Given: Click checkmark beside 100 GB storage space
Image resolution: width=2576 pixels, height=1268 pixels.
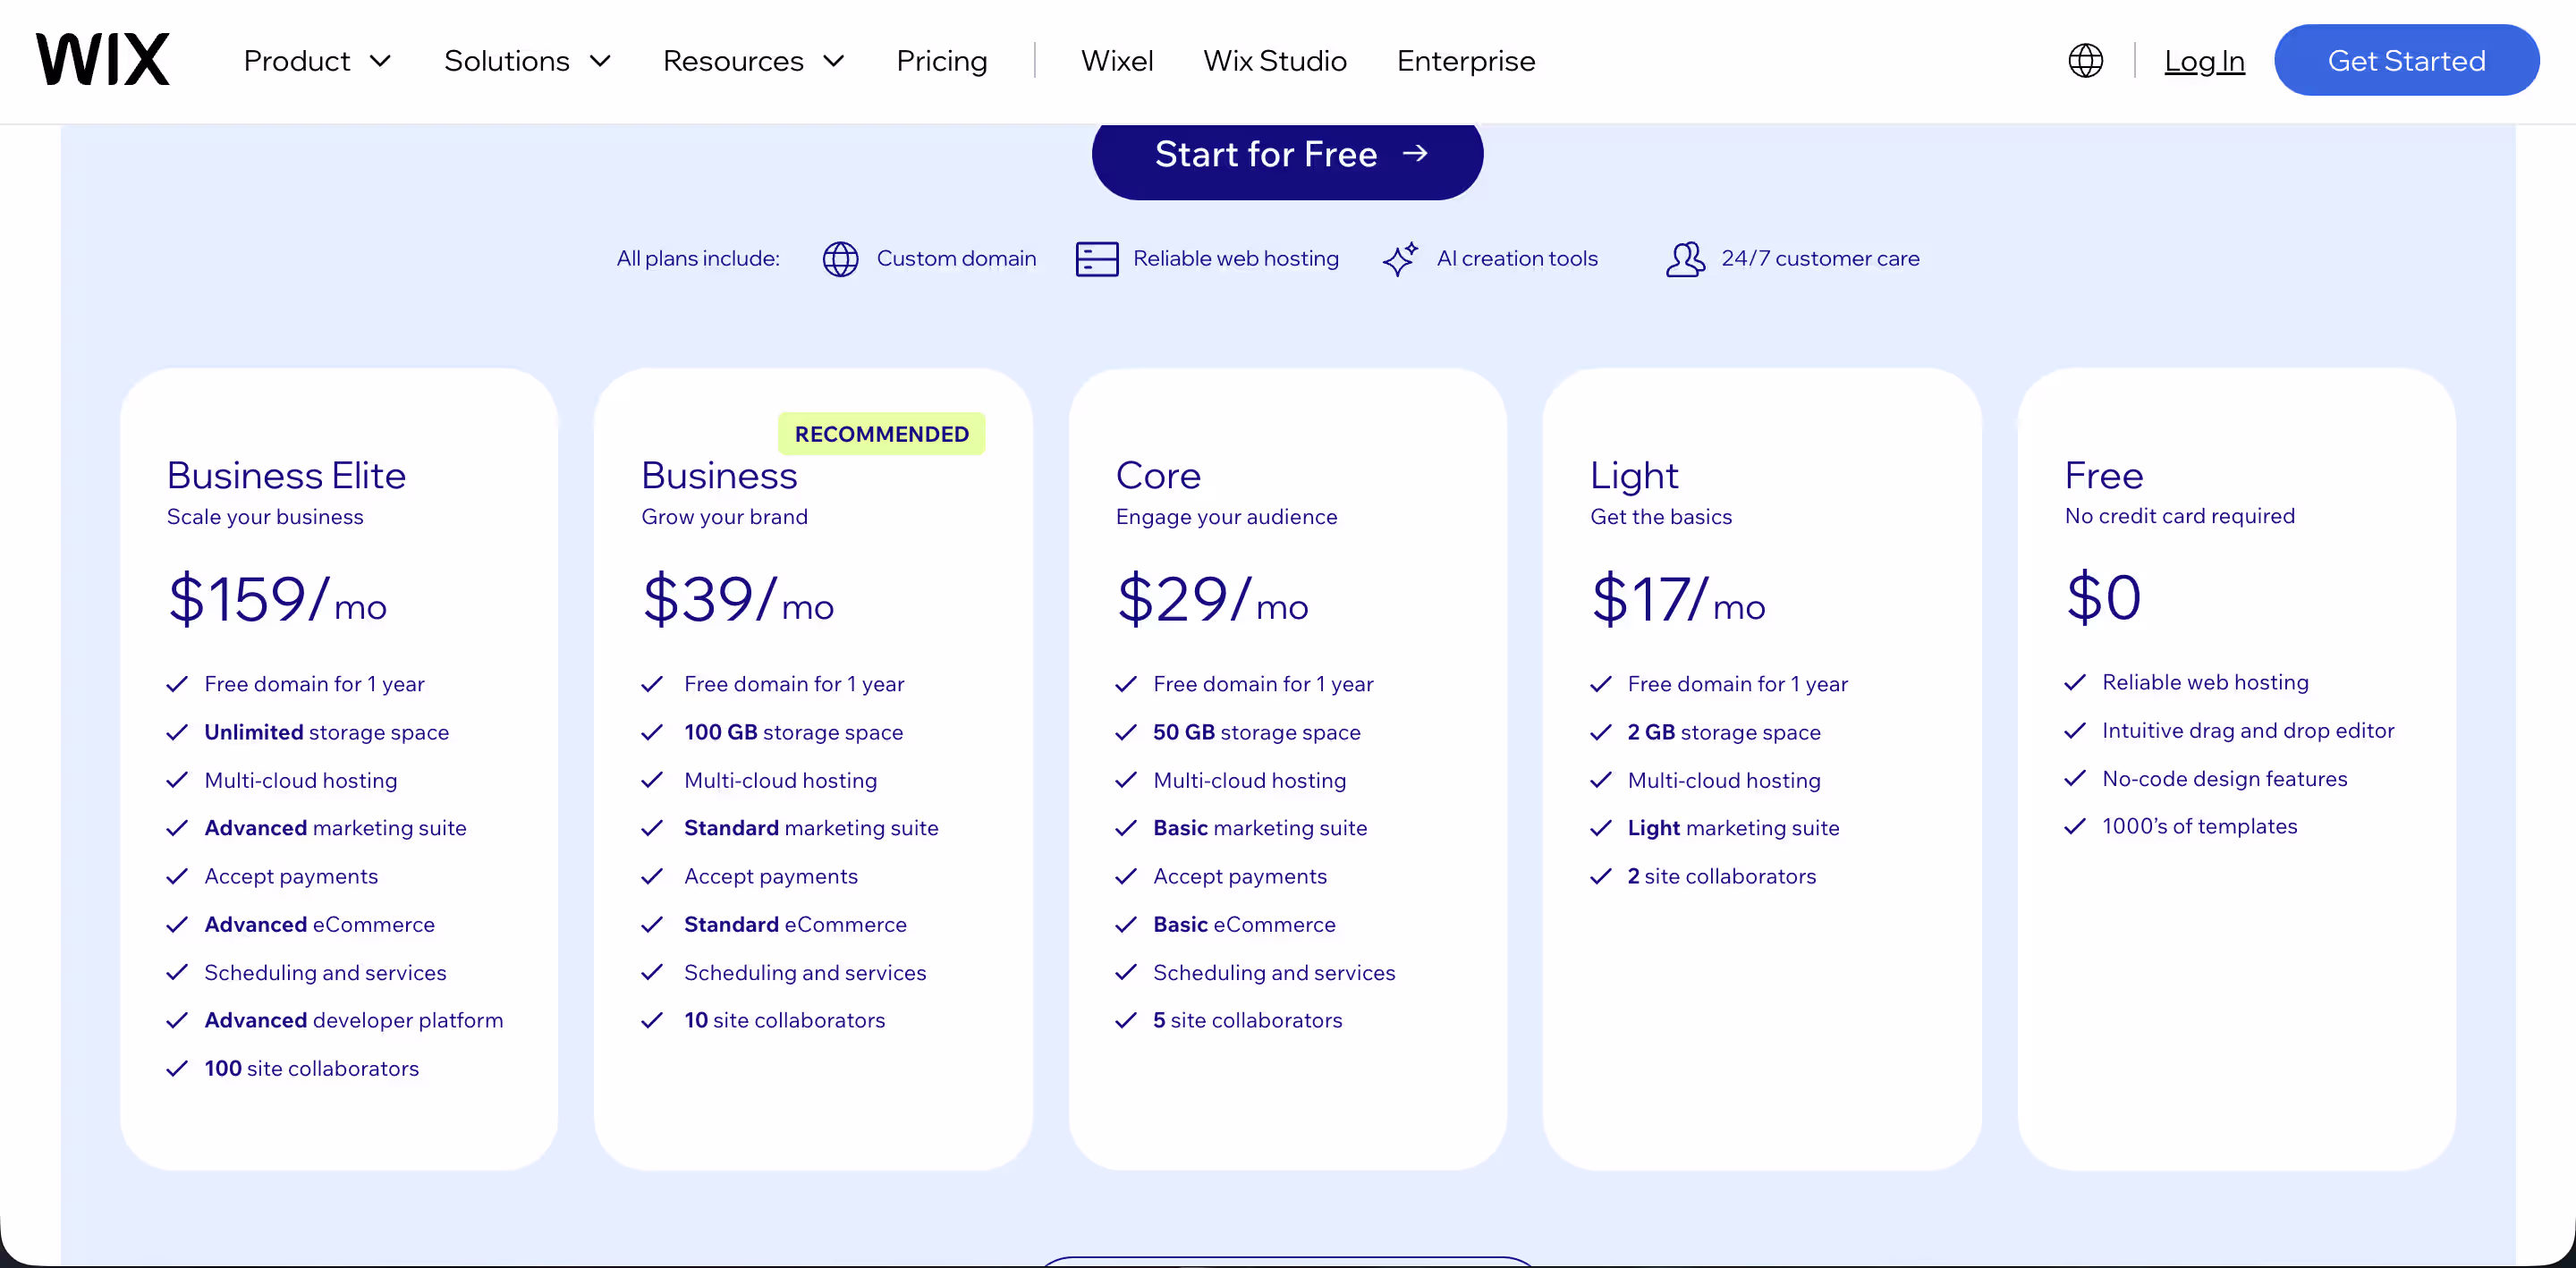Looking at the screenshot, I should tap(652, 733).
